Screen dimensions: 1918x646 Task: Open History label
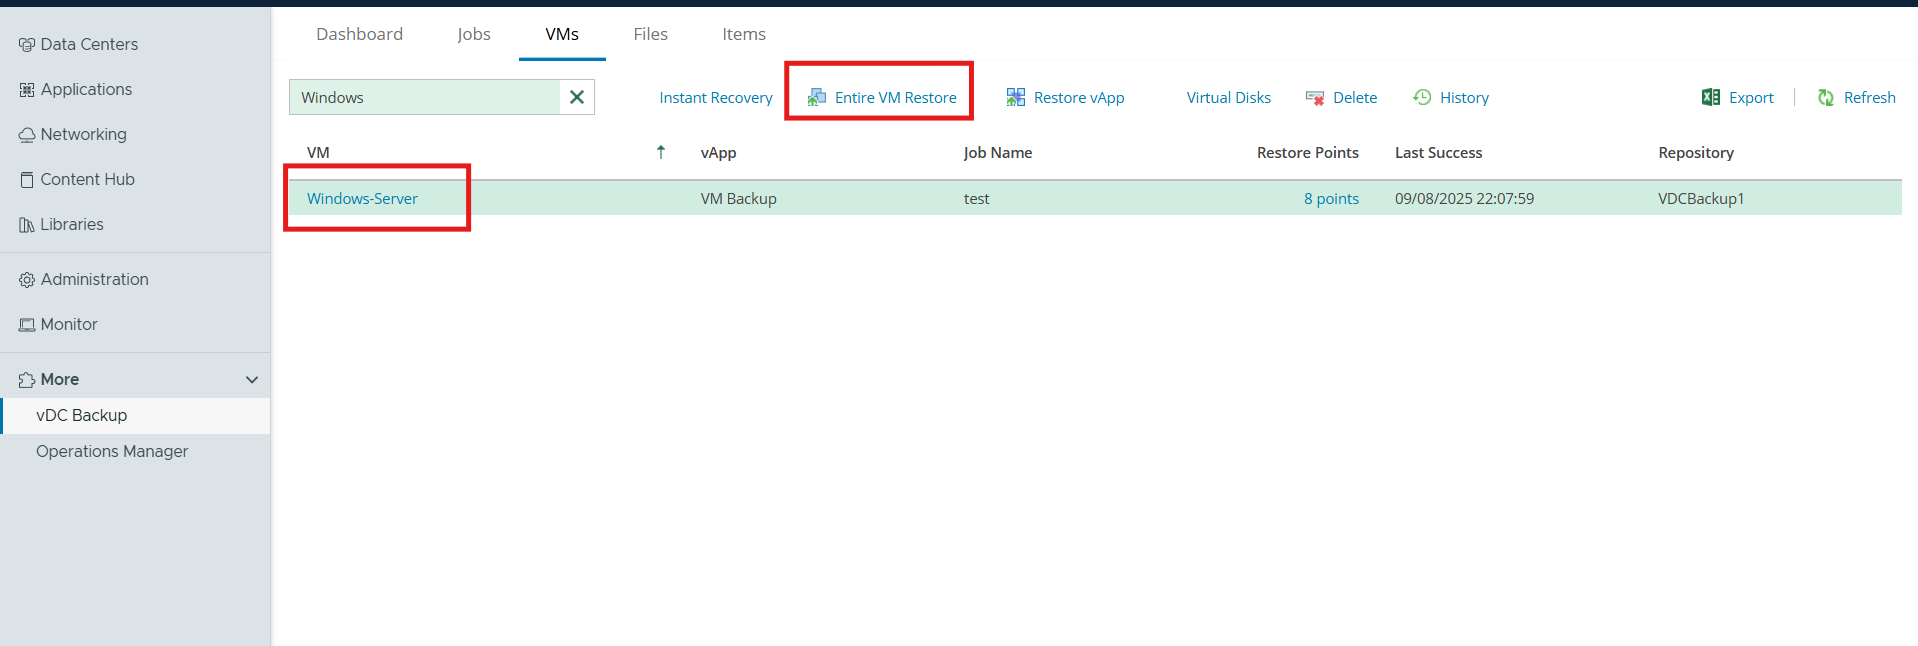(1464, 98)
